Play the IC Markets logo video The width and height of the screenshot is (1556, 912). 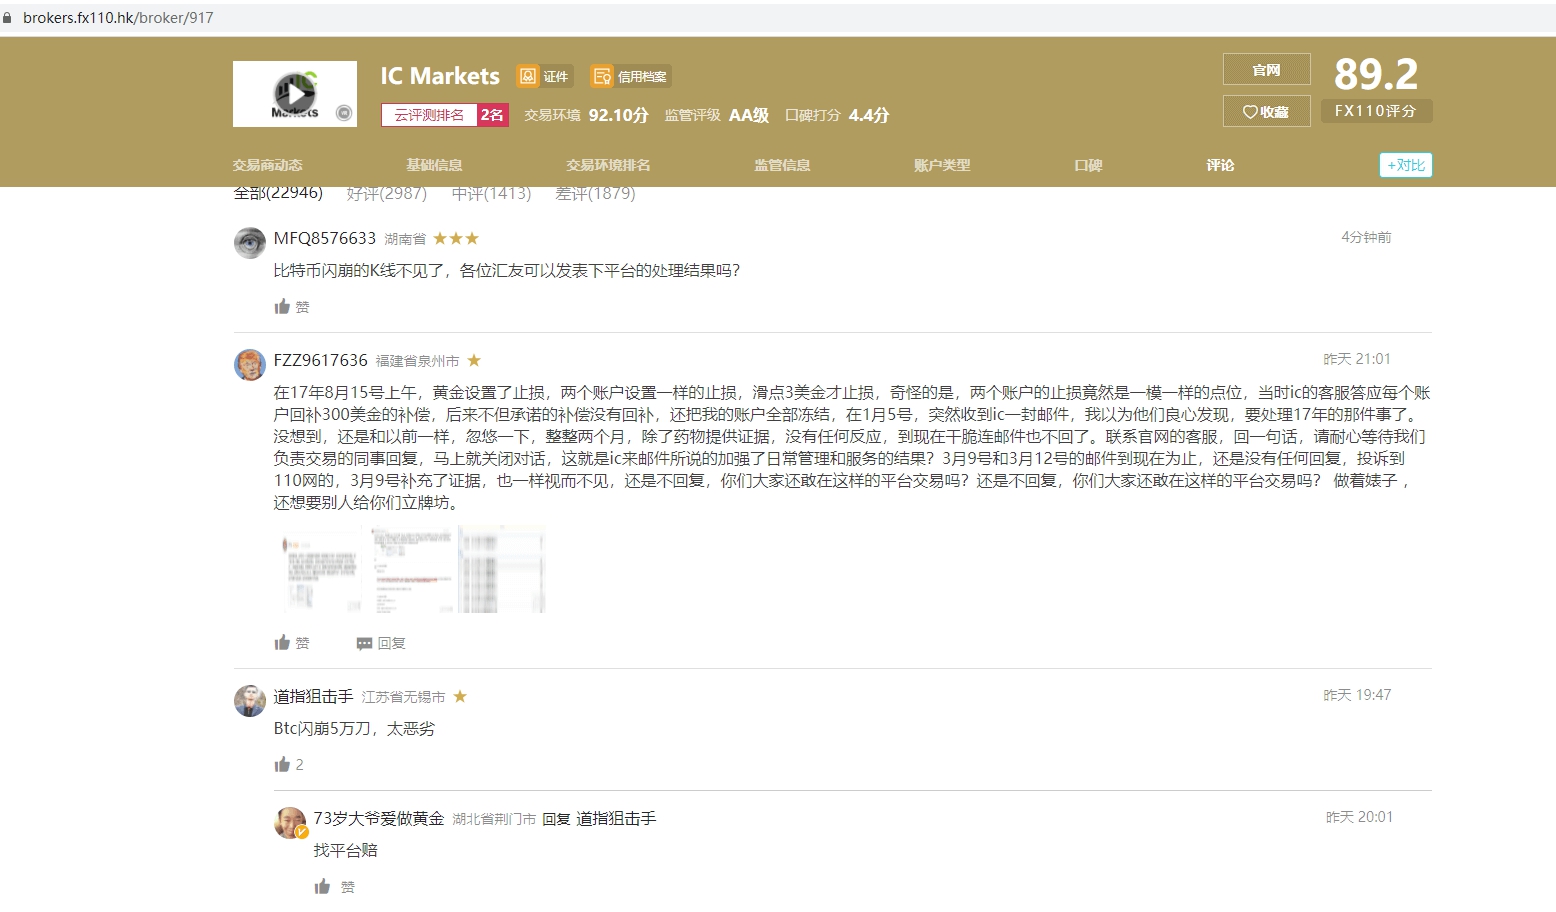[x=295, y=94]
